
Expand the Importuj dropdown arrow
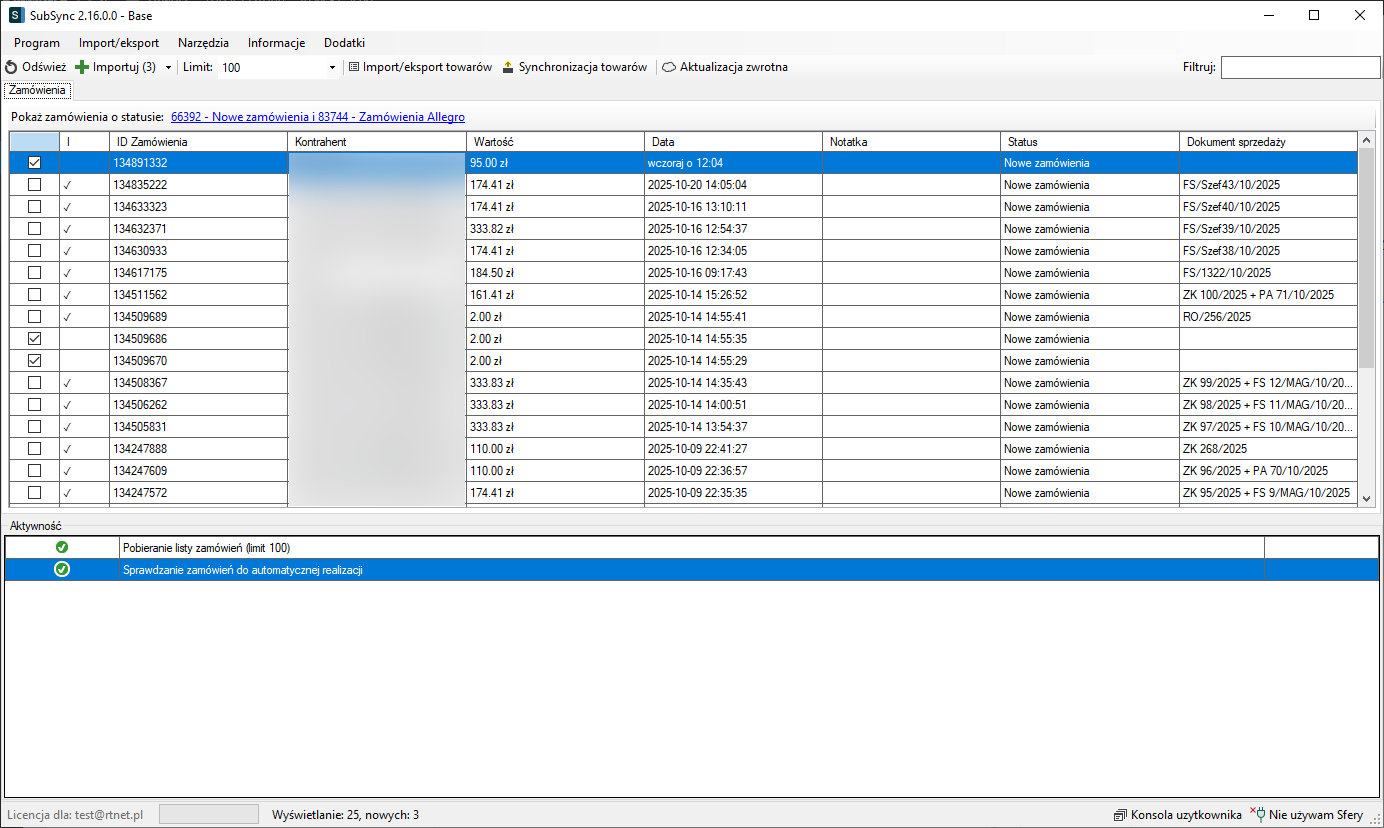coord(168,67)
